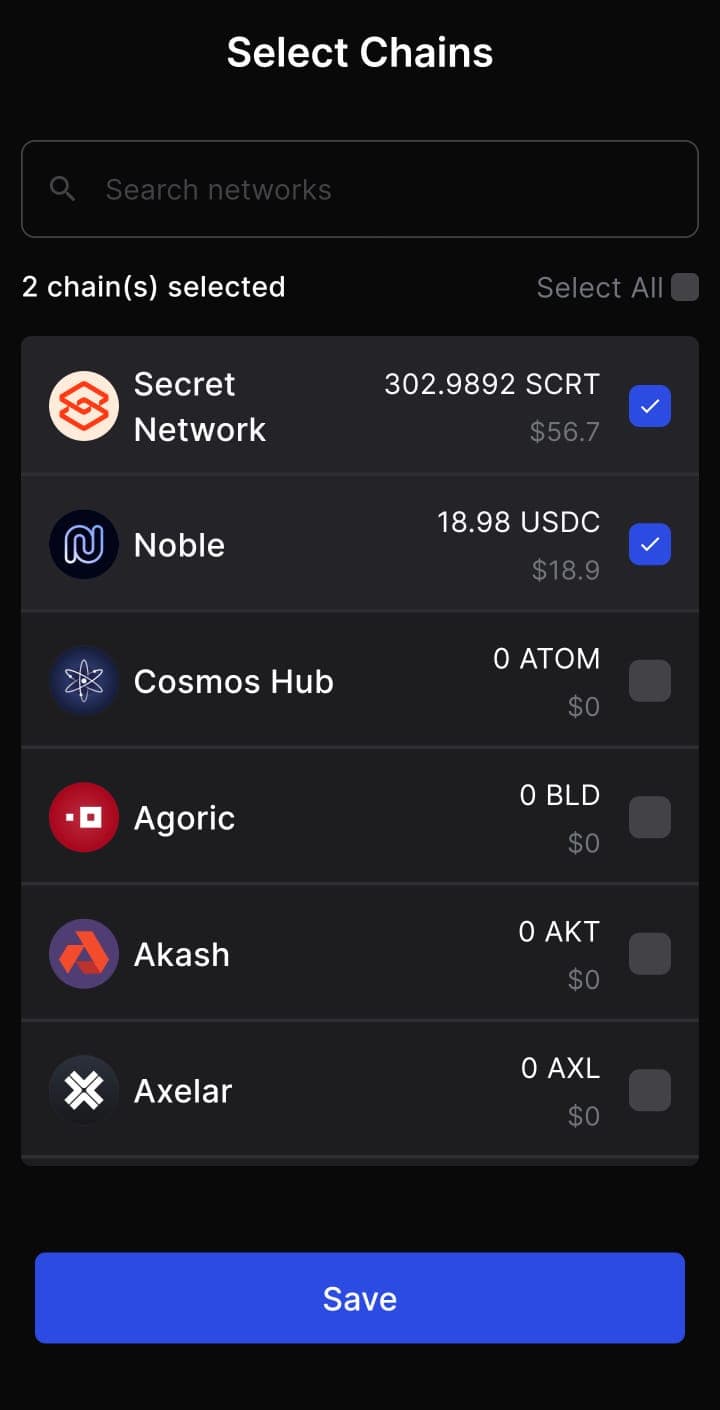Select the Axelar chain checkbox
The height and width of the screenshot is (1410, 720).
[650, 1090]
